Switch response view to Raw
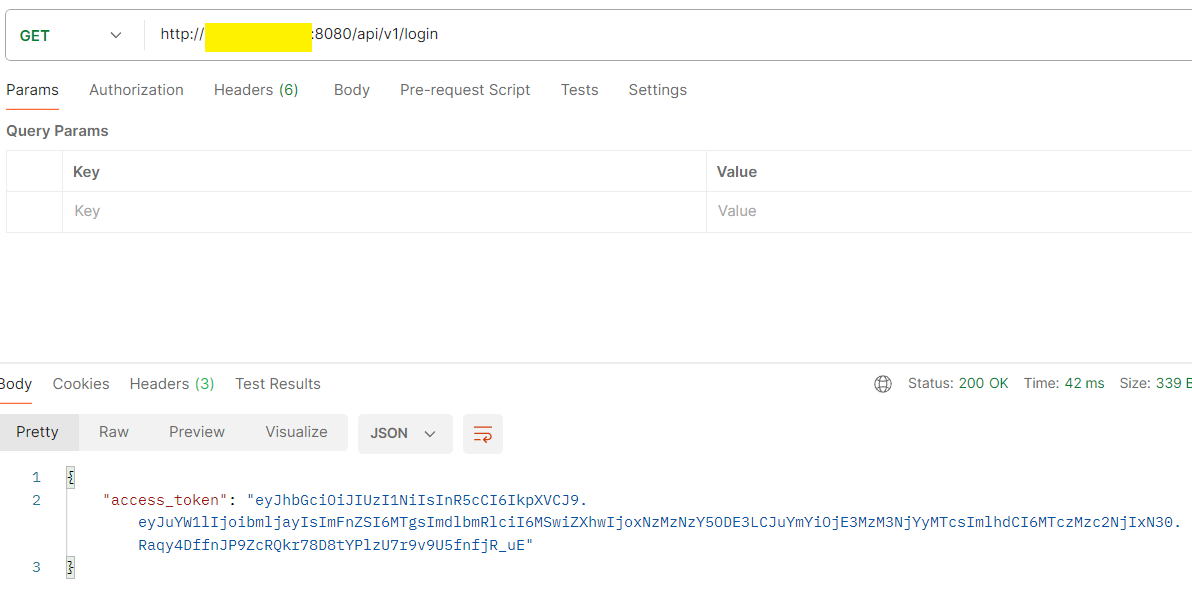 [114, 432]
